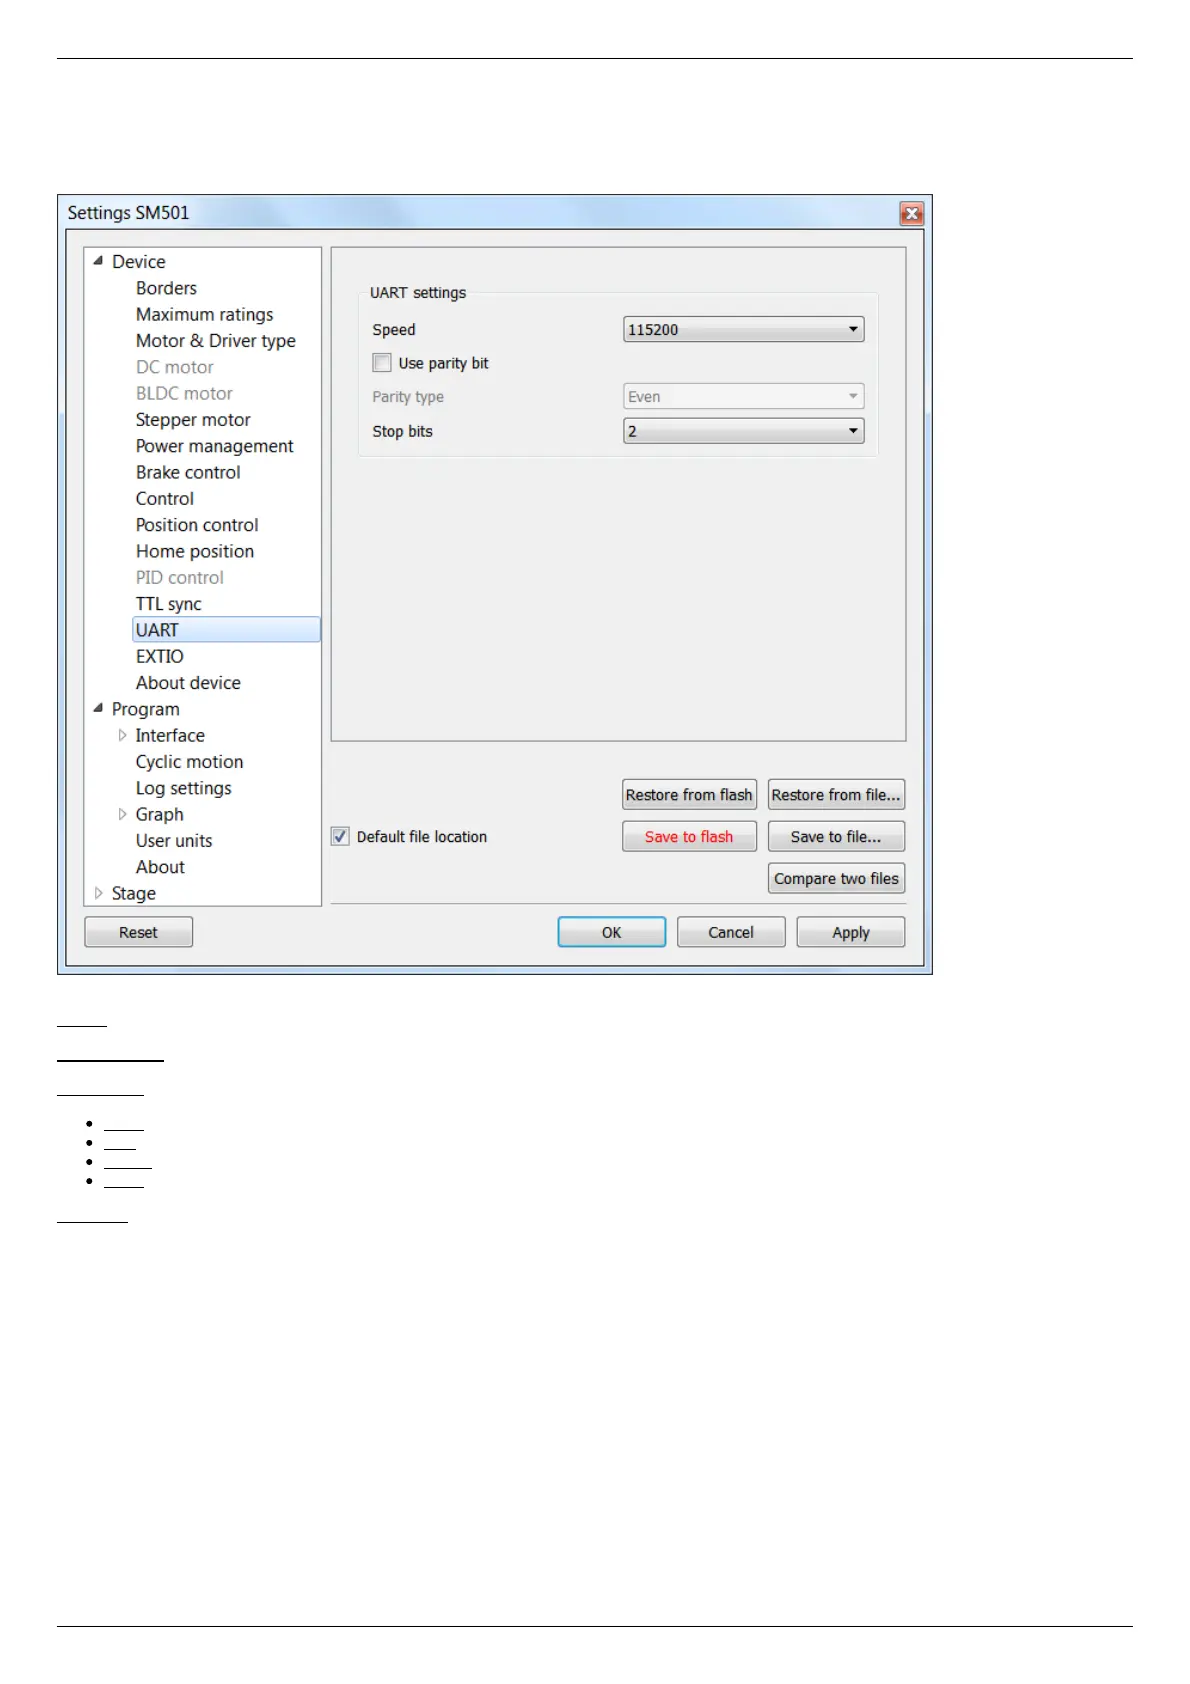Viewport: 1190px width, 1684px height.
Task: Select the greyed BLDC motor item
Action: [184, 393]
